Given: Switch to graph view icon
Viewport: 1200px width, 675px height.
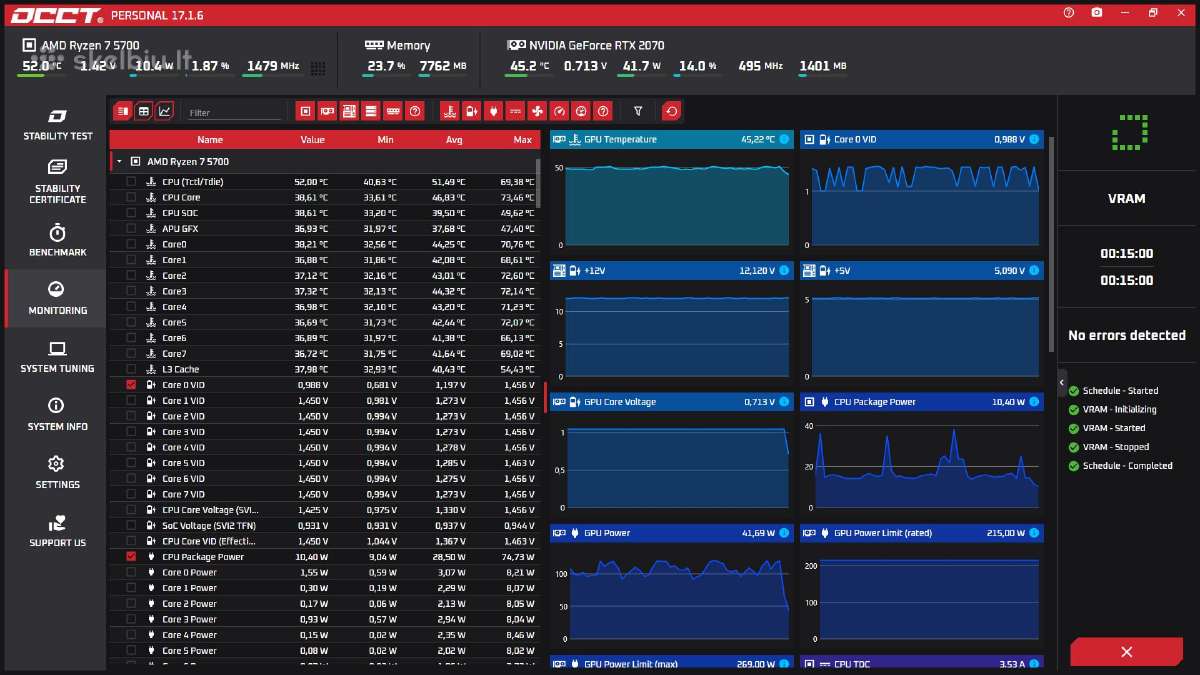Looking at the screenshot, I should (165, 111).
